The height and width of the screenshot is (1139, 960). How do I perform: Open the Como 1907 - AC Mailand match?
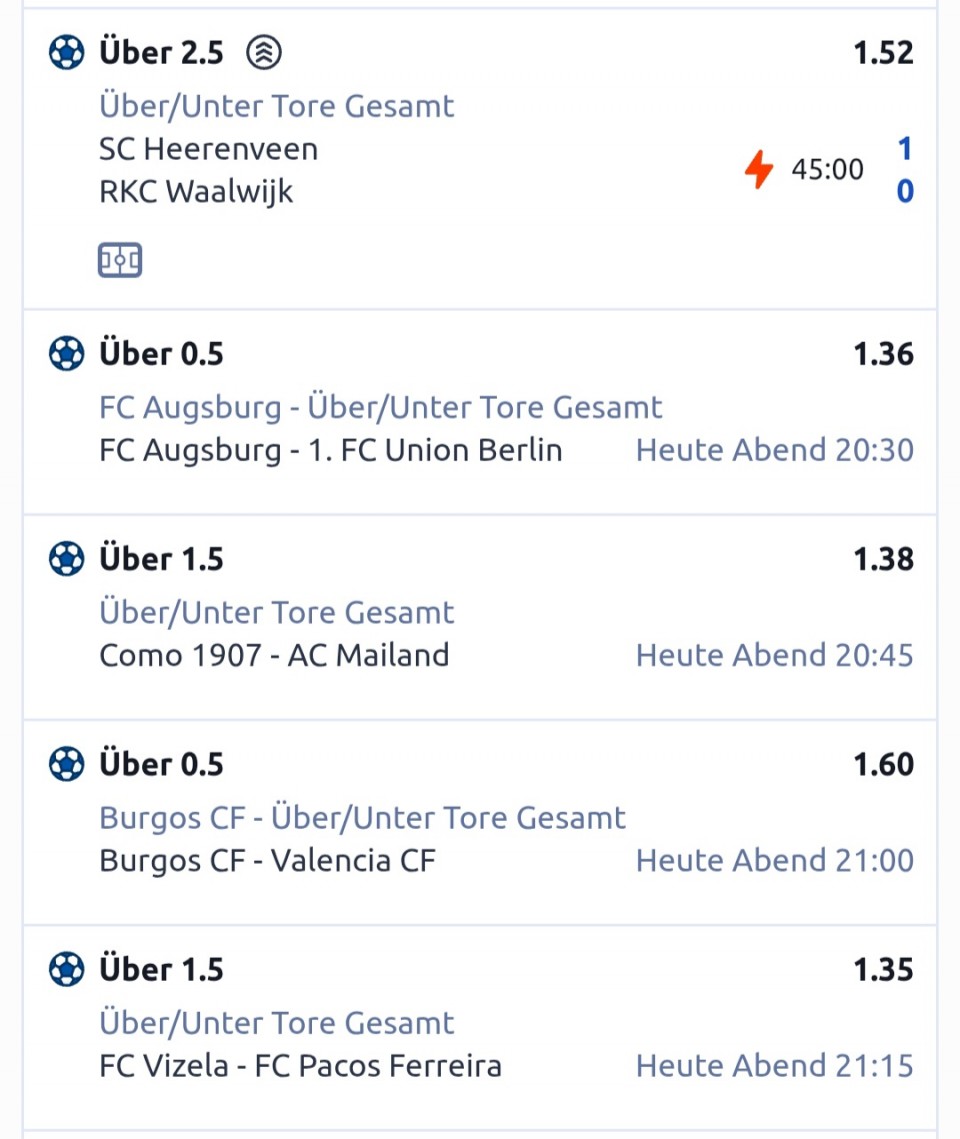274,655
